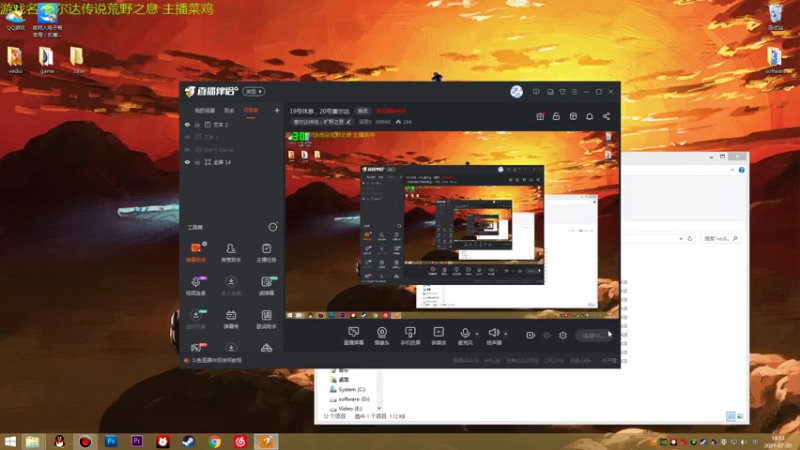Viewport: 800px width, 450px height.
Task: Refresh the folder in Explorer window
Action: [690, 238]
